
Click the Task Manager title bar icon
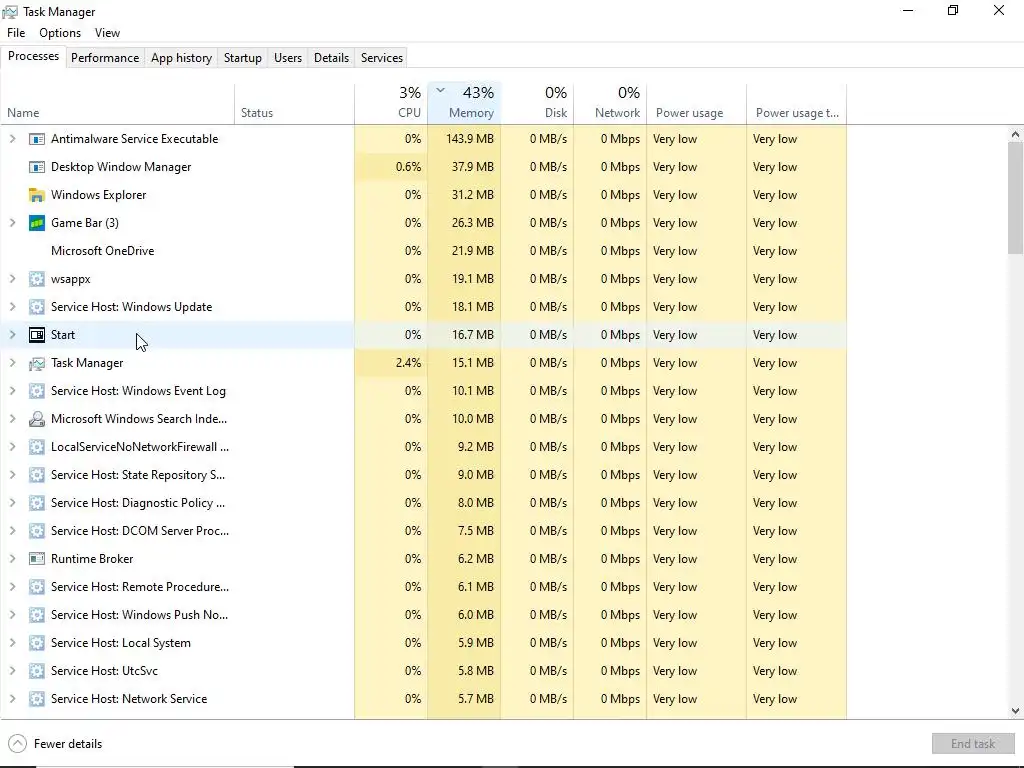coord(10,12)
